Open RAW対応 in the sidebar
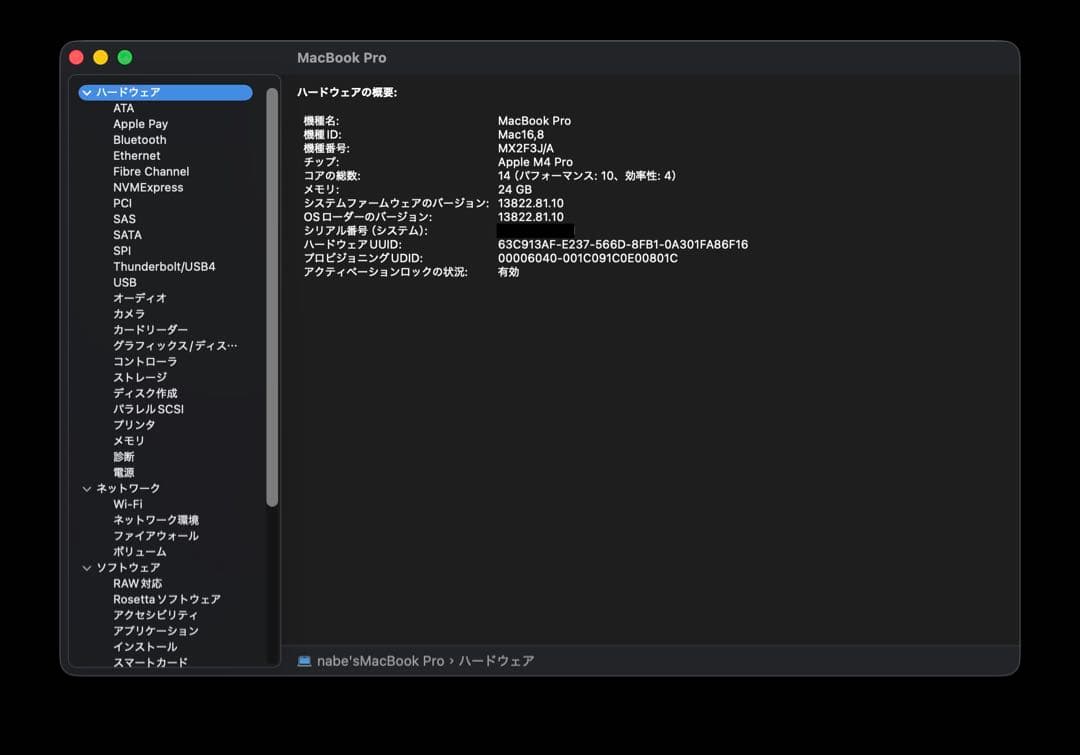1080x755 pixels. point(138,583)
